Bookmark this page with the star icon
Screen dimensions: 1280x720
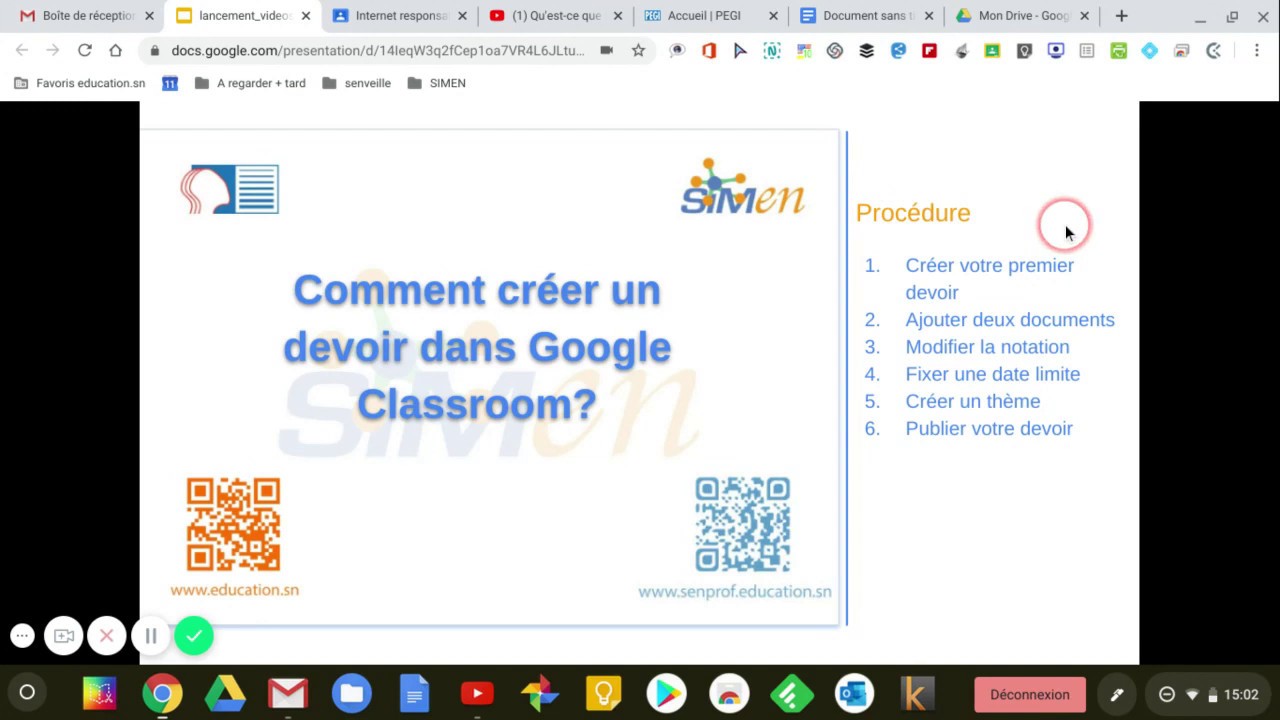(638, 50)
